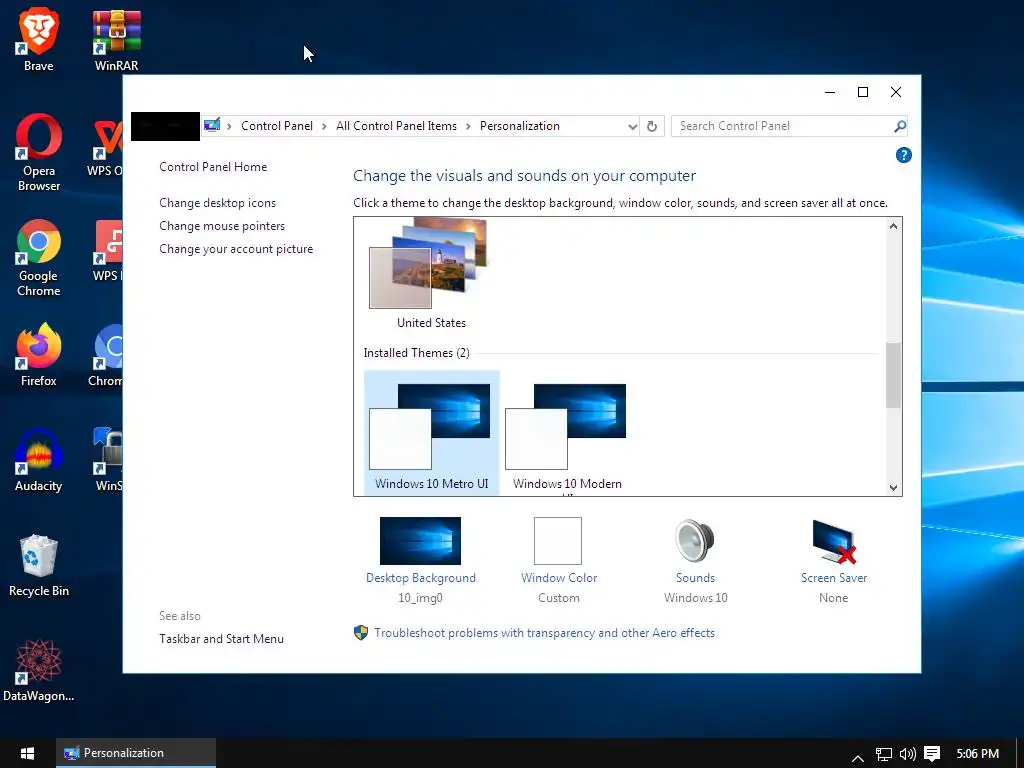Select the United States theme
Screen dimensions: 1024x768
[431, 273]
